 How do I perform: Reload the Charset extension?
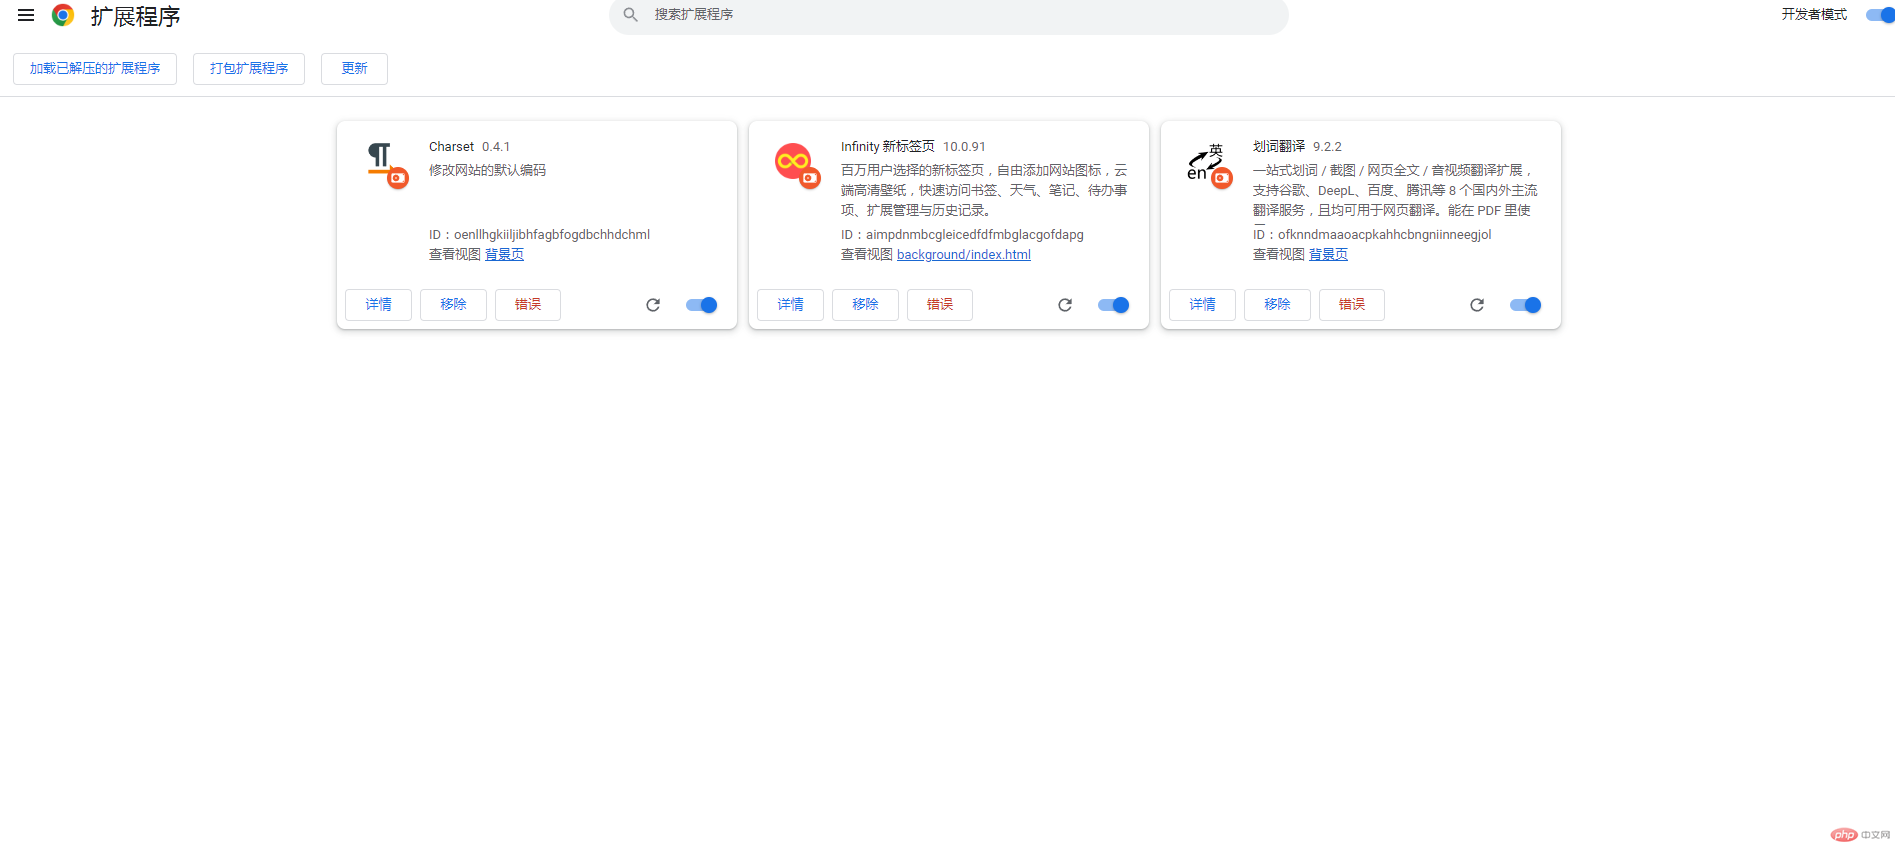(653, 305)
